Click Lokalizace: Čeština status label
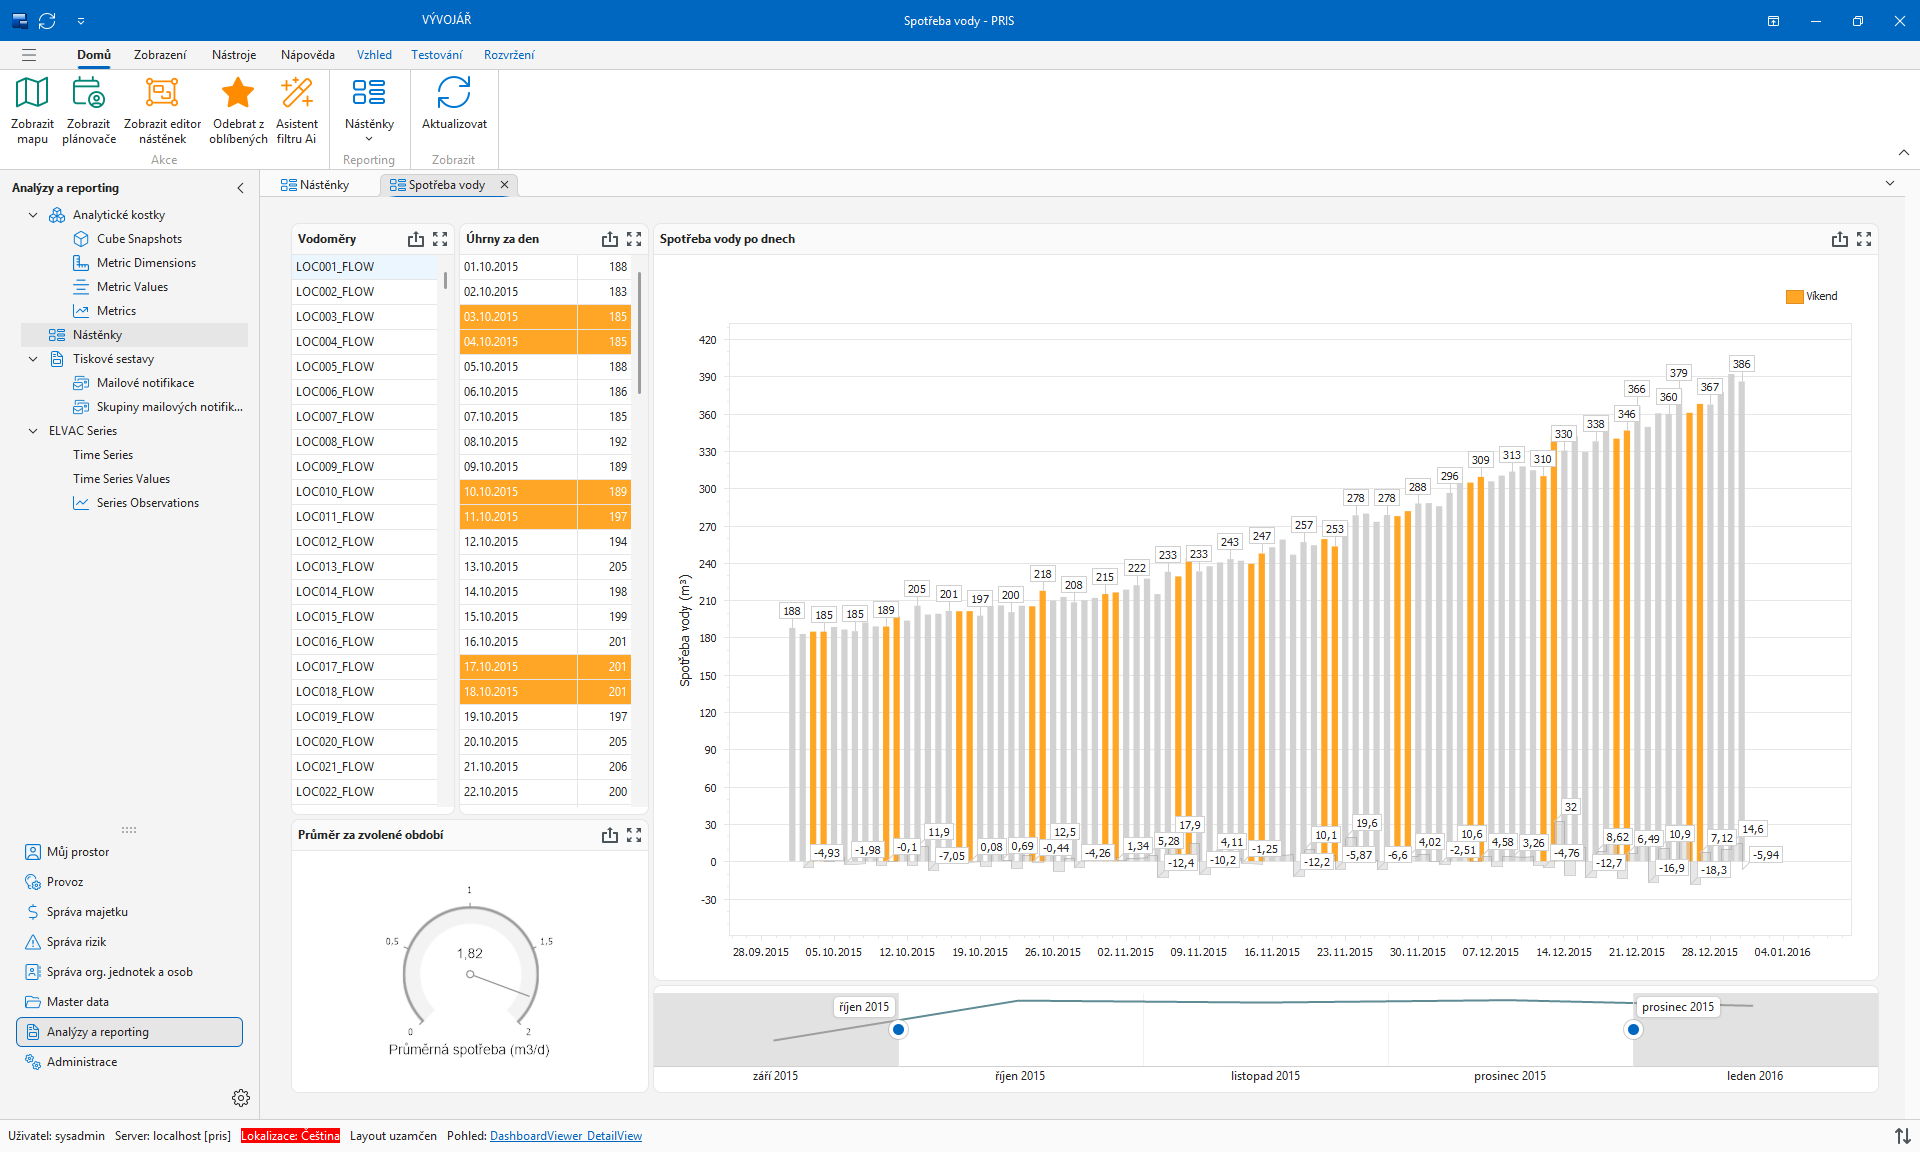The image size is (1920, 1152). pos(290,1136)
